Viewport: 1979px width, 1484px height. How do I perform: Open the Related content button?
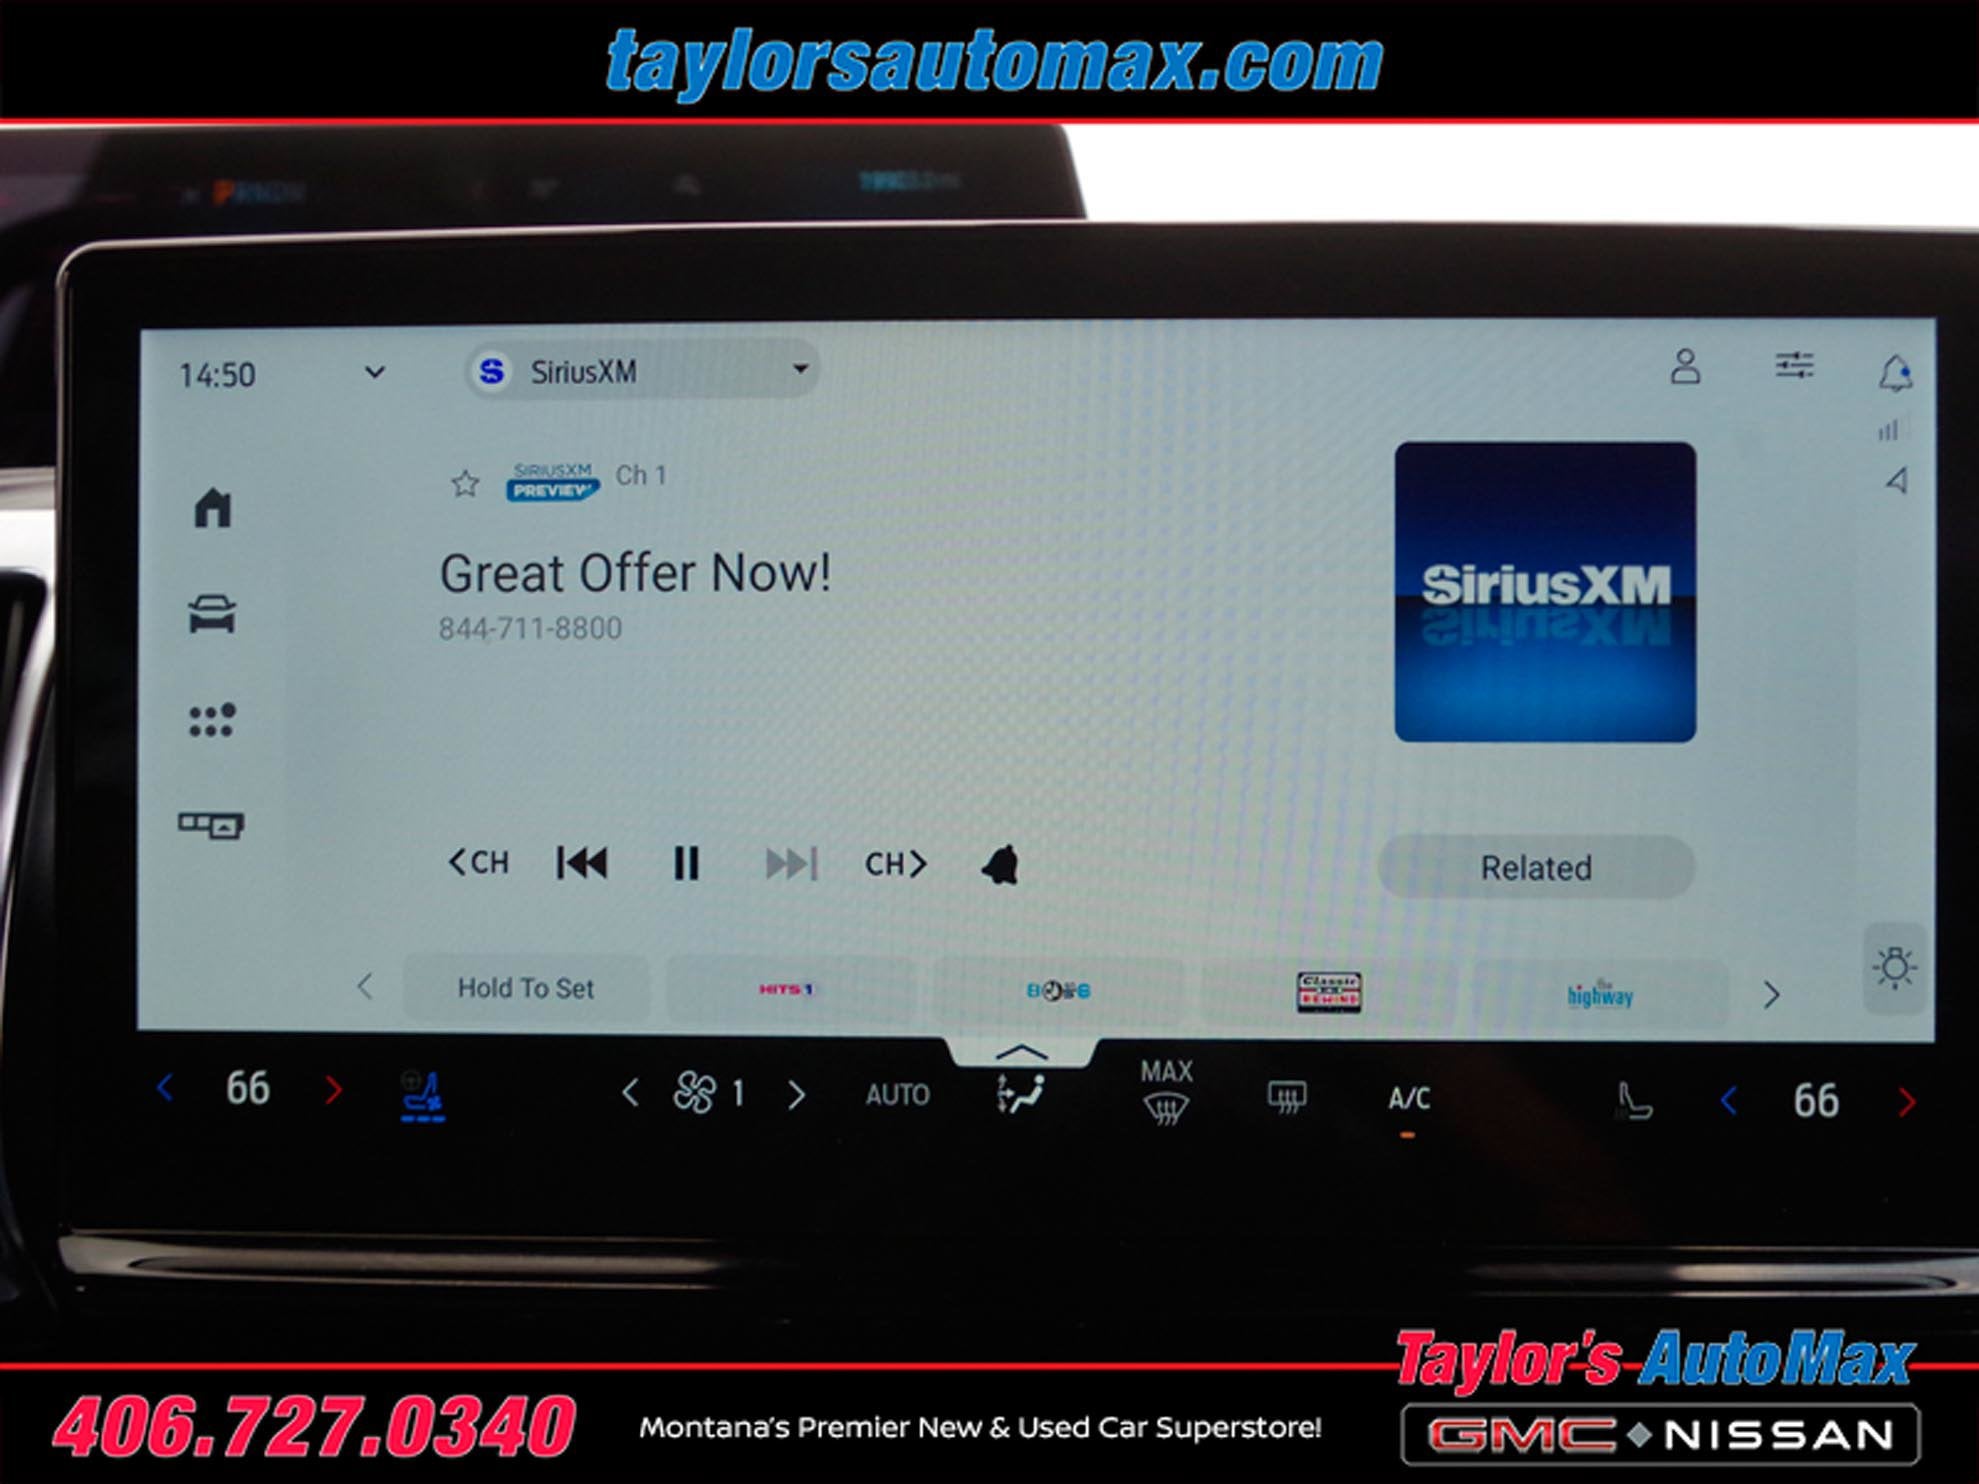pyautogui.click(x=1536, y=867)
